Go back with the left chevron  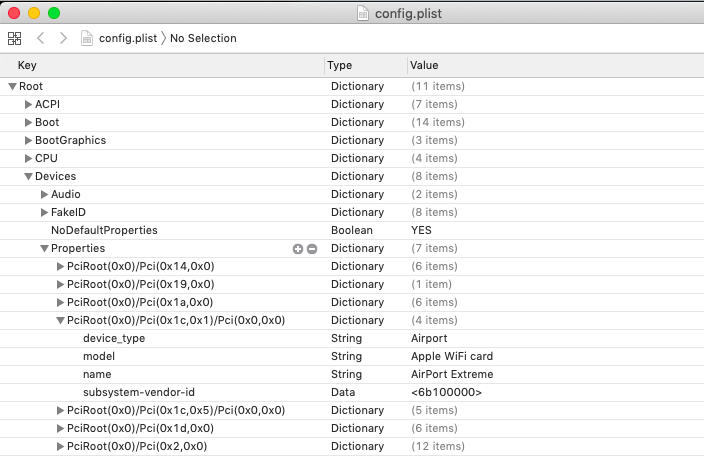coord(40,38)
